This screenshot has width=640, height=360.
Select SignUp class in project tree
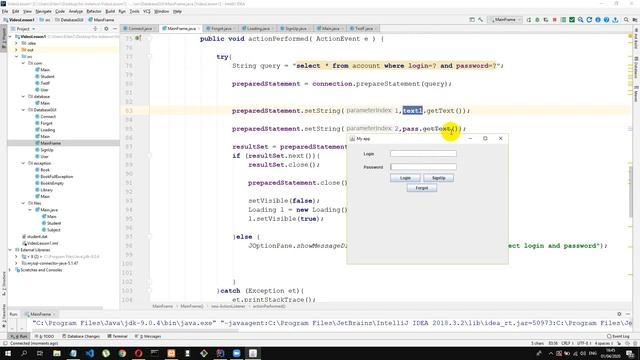pyautogui.click(x=47, y=150)
